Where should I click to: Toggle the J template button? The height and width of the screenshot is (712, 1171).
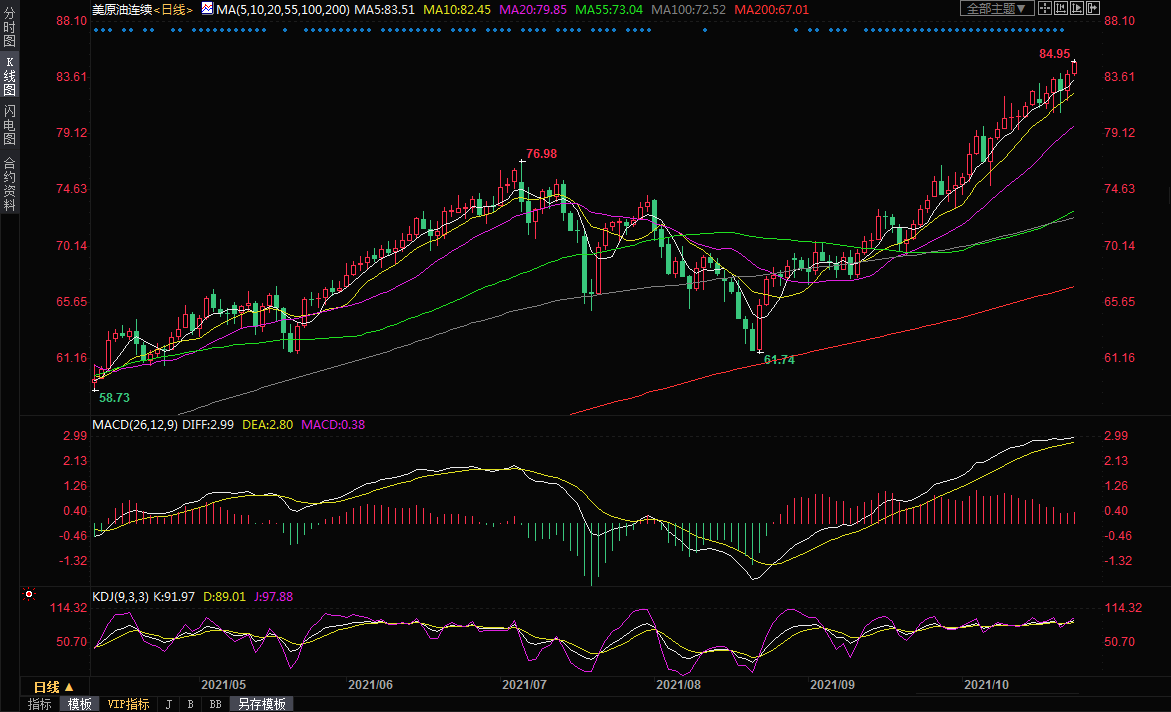(x=168, y=704)
